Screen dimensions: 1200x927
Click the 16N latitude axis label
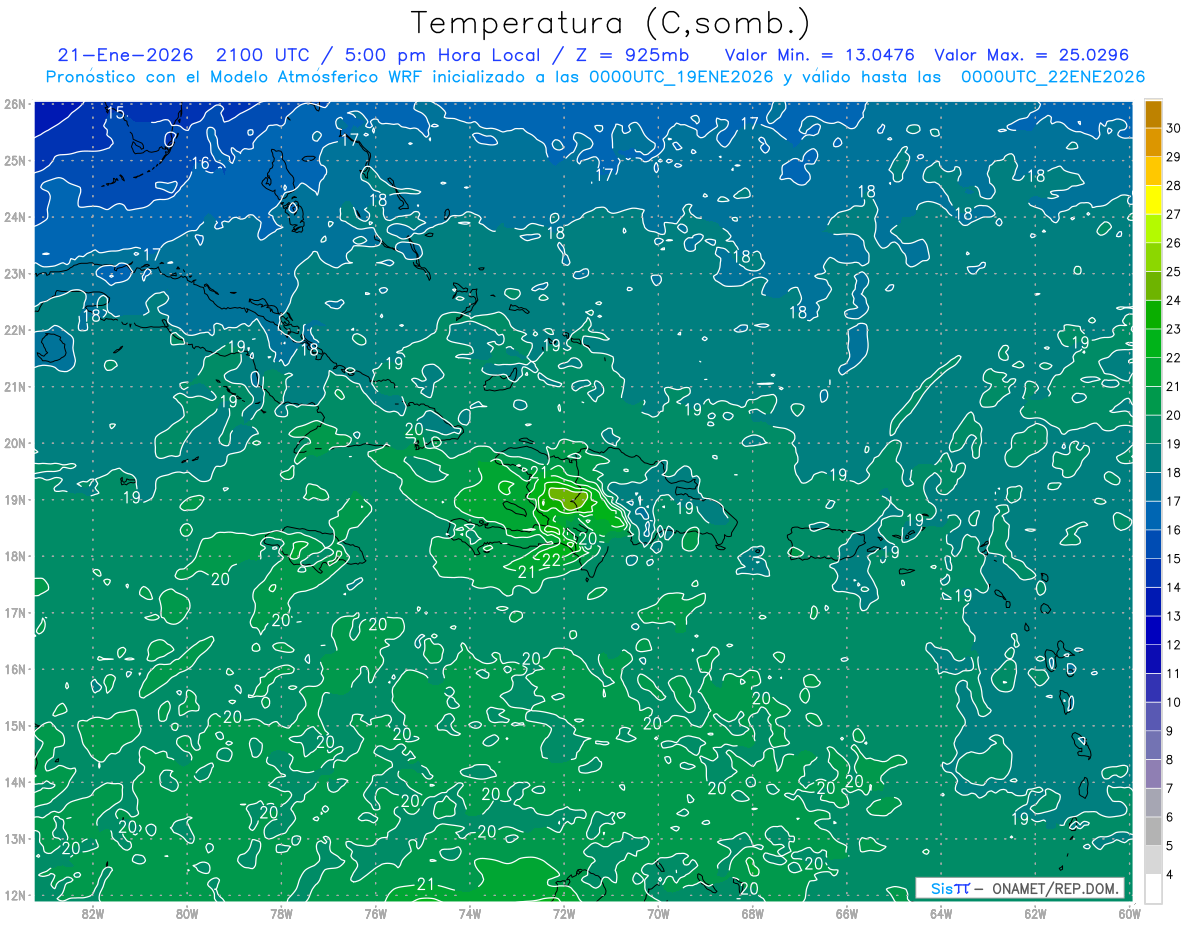[15, 669]
